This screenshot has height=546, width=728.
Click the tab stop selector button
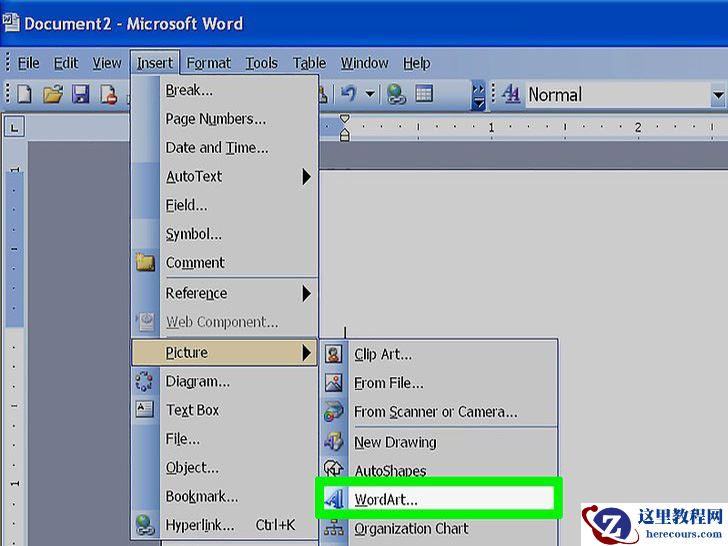[x=14, y=127]
